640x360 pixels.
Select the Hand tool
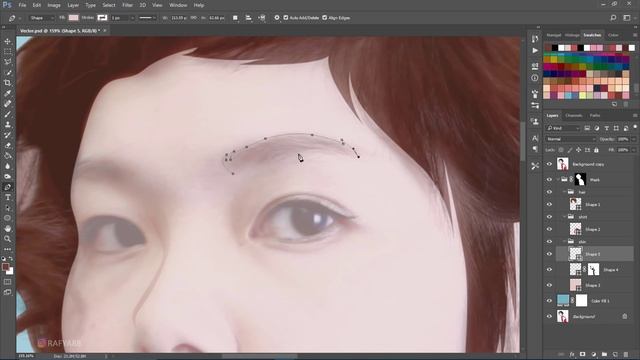click(x=7, y=229)
